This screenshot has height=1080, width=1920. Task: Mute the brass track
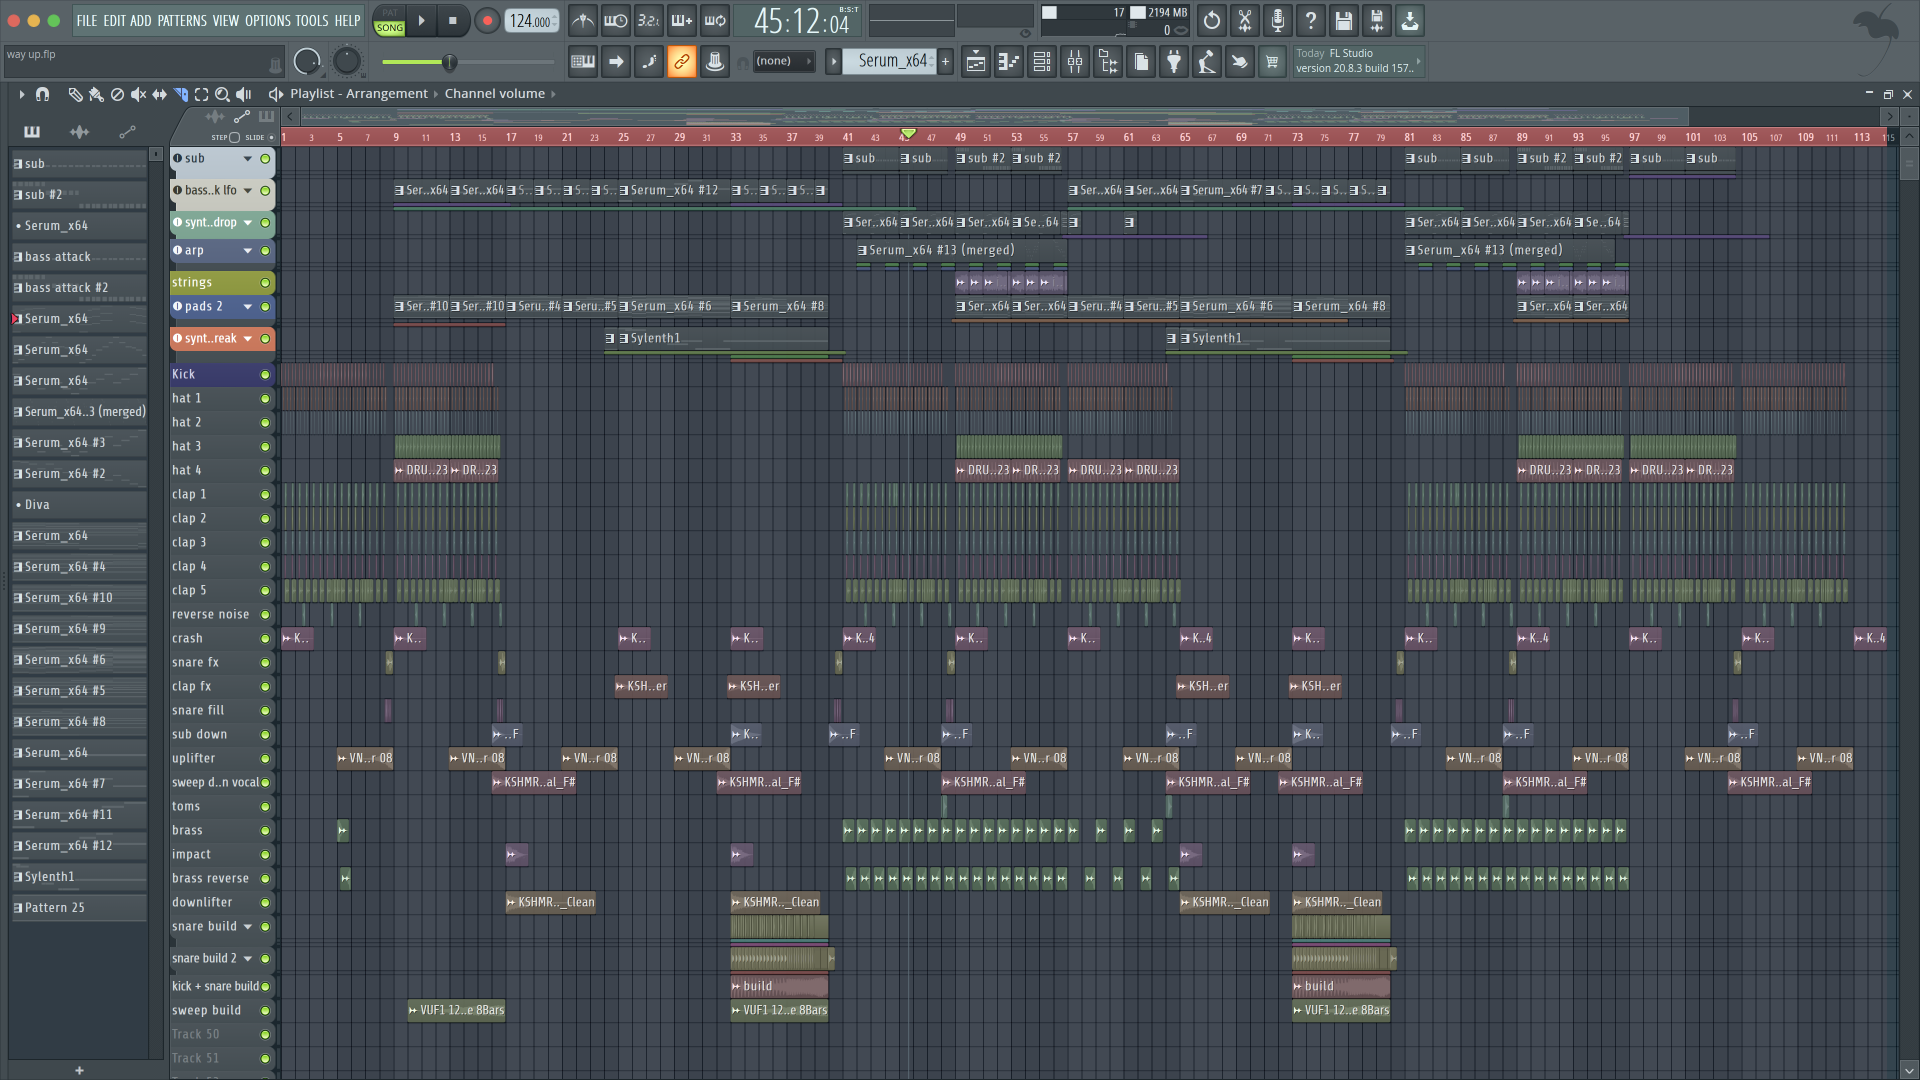coord(265,831)
